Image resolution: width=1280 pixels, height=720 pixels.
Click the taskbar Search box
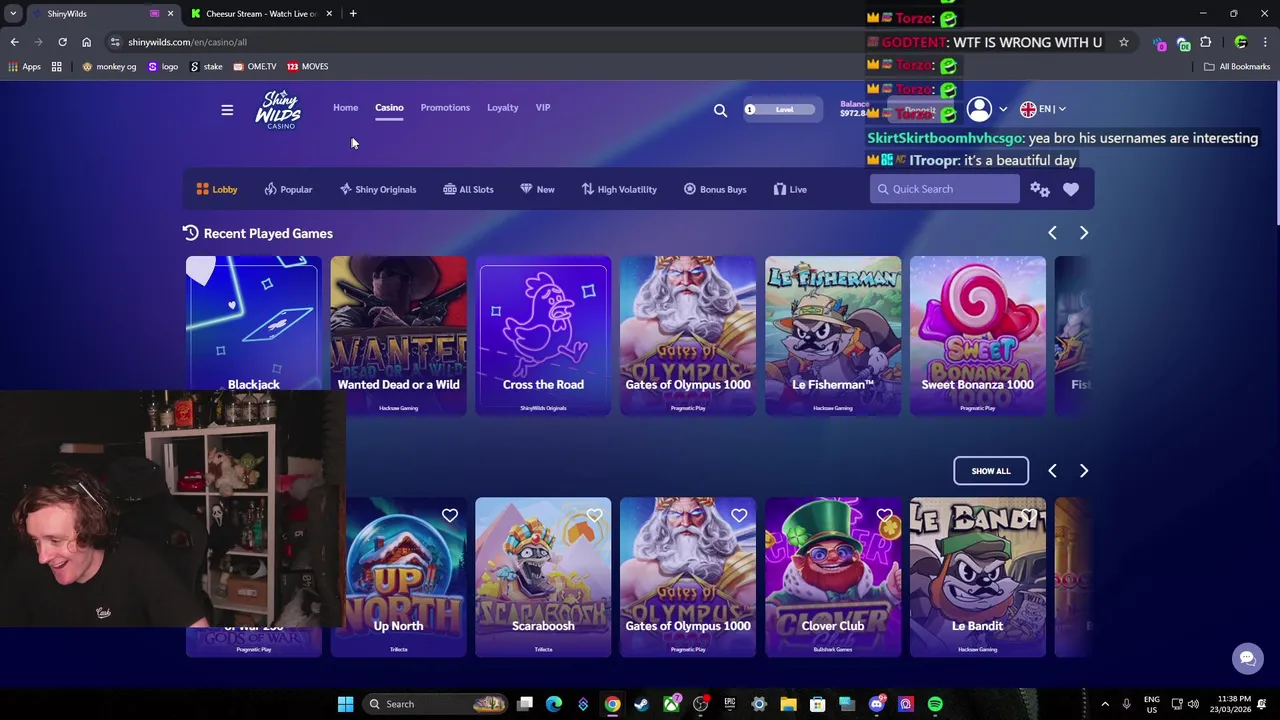tap(435, 704)
